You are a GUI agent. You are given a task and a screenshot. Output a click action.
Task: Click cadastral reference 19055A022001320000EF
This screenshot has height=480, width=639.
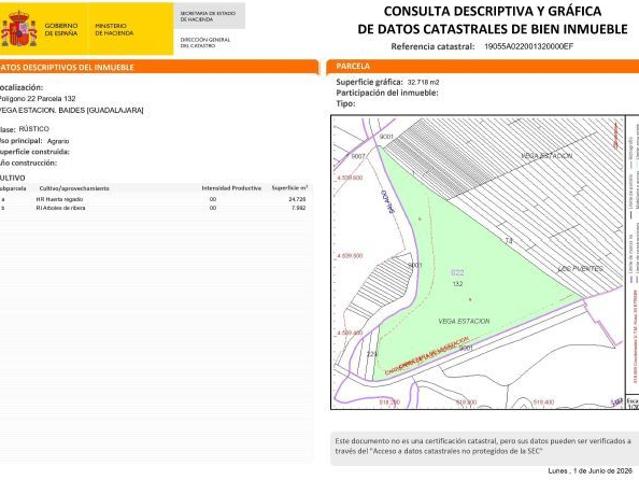[529, 46]
